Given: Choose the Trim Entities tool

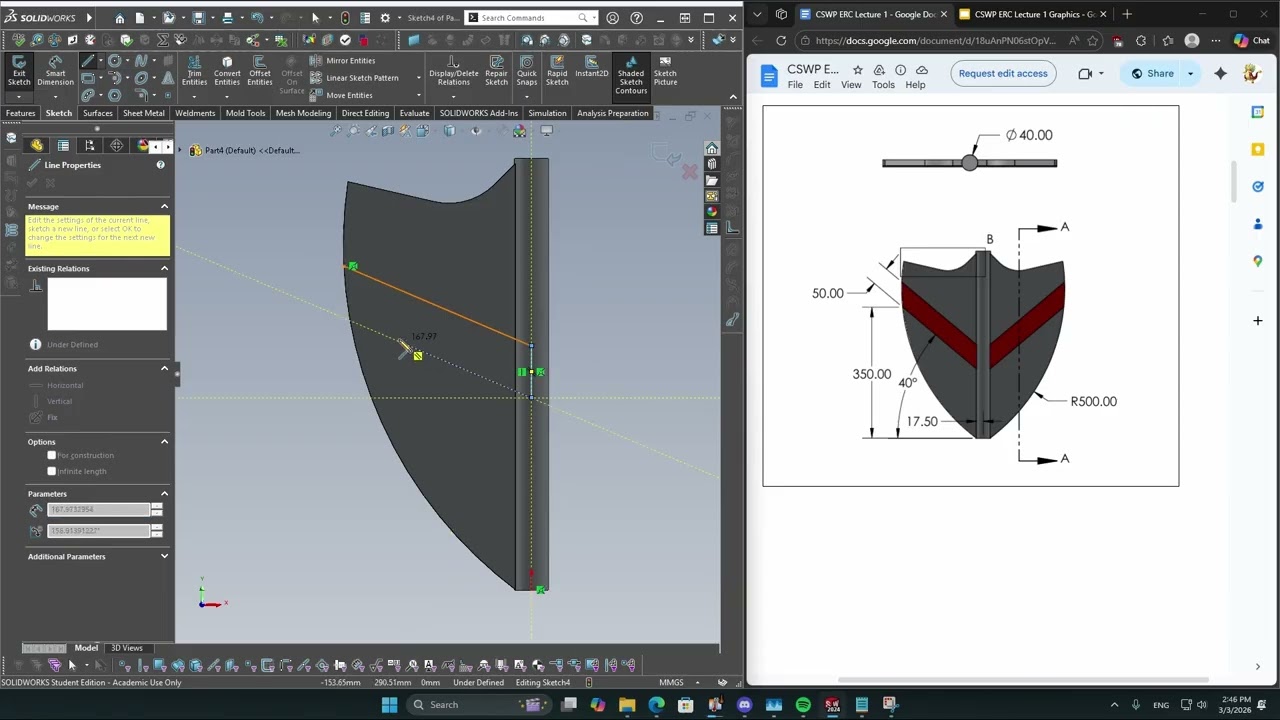Looking at the screenshot, I should pyautogui.click(x=194, y=70).
